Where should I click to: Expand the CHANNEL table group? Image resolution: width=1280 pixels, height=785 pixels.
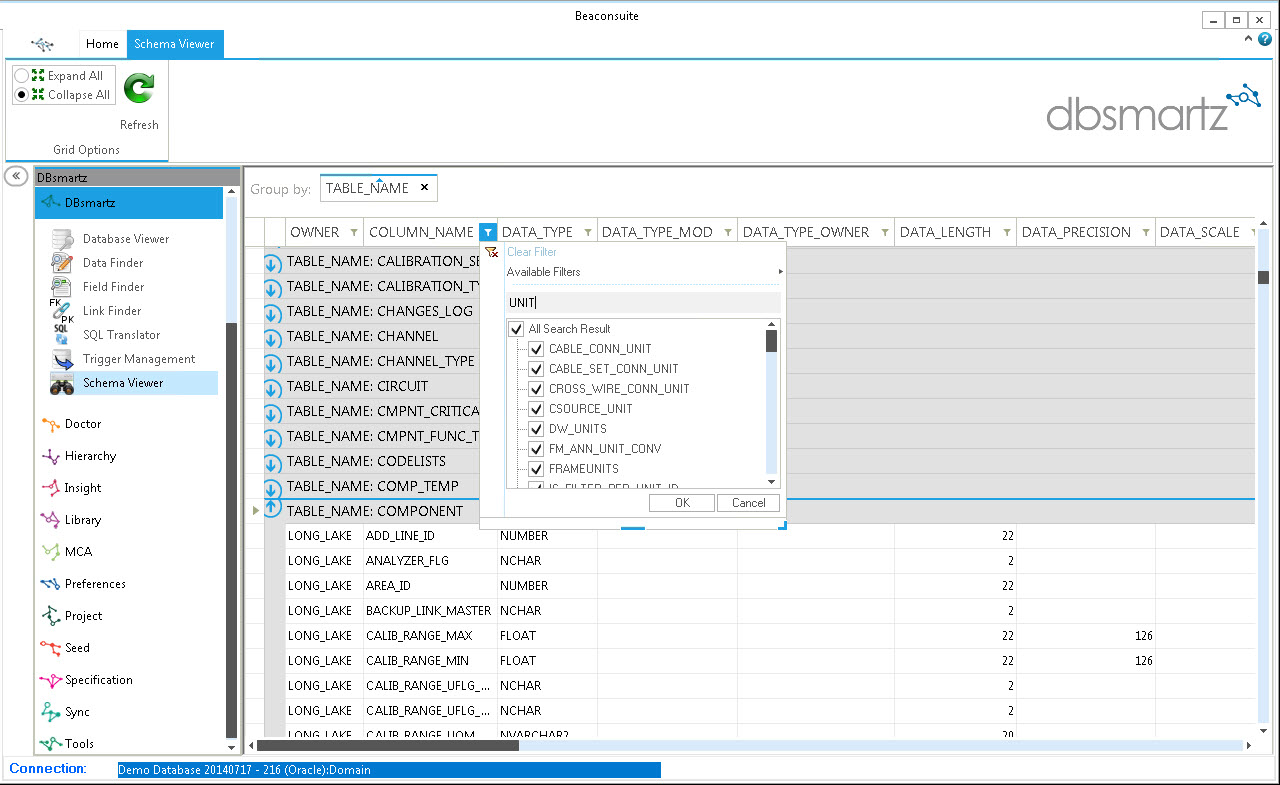click(272, 338)
